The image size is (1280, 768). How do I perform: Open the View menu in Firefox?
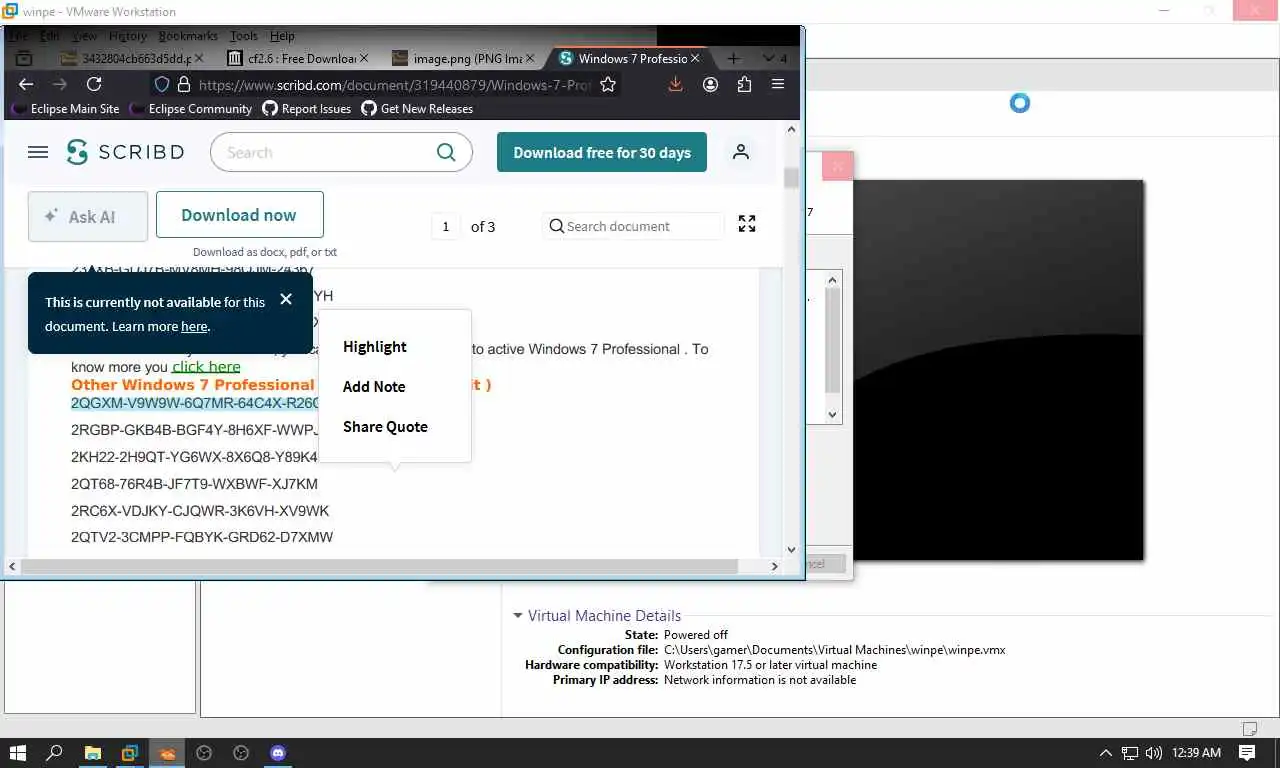(x=84, y=36)
